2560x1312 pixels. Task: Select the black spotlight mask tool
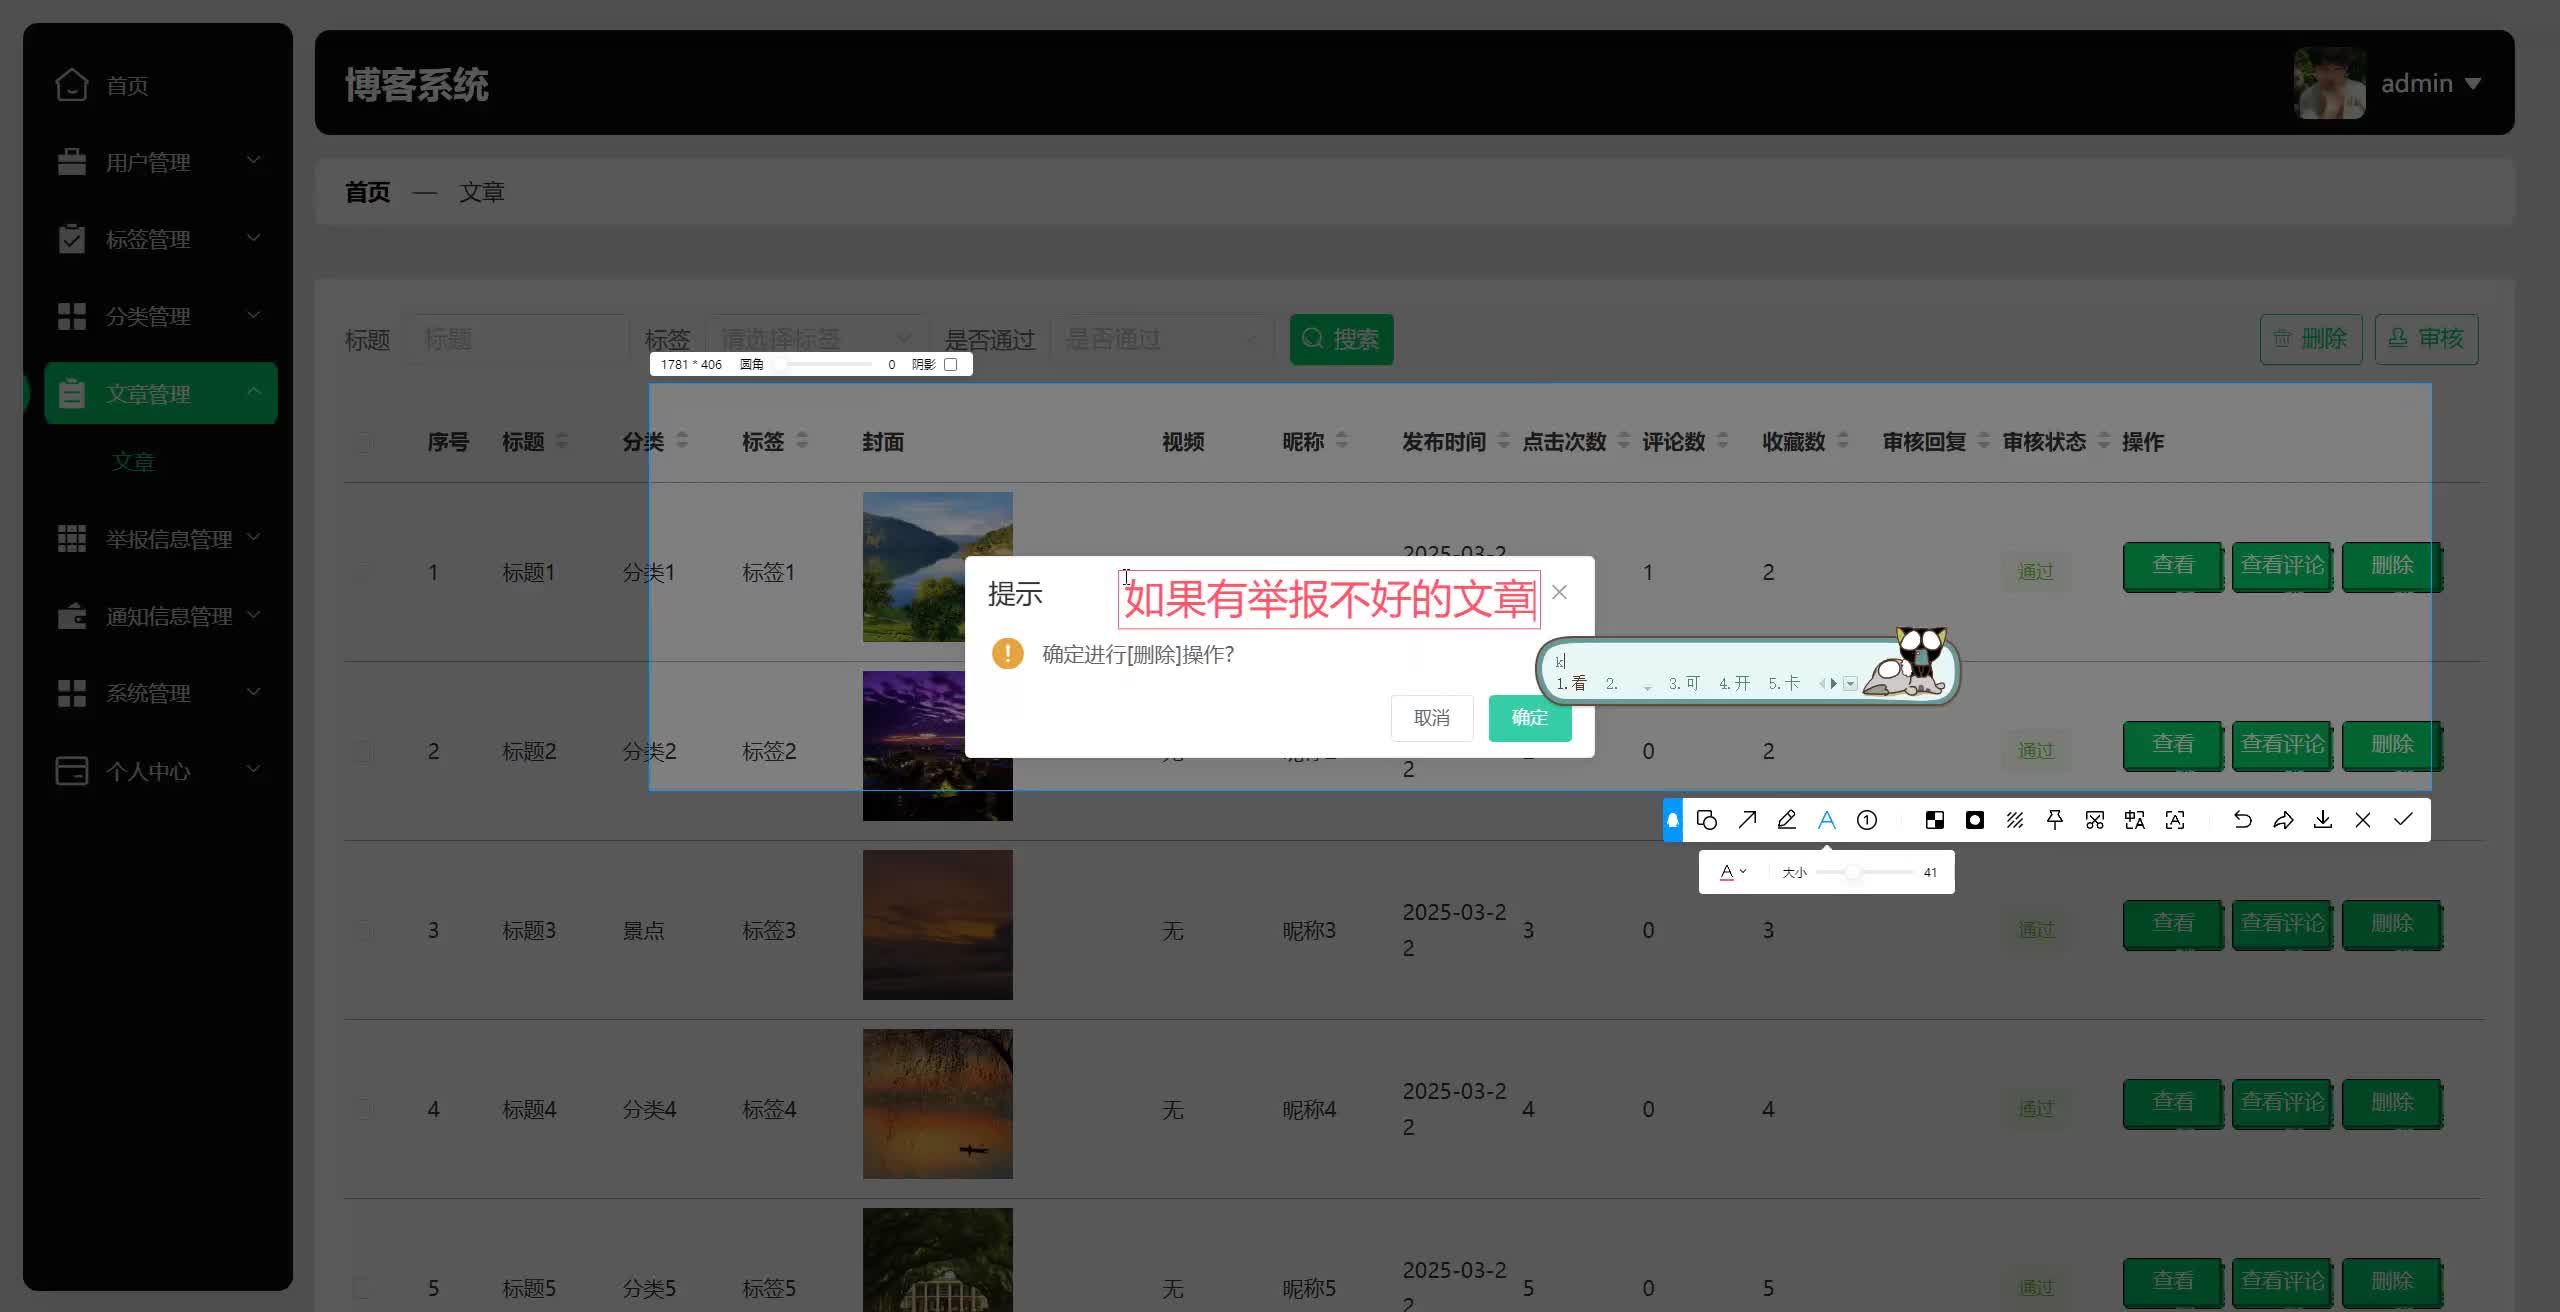click(1975, 820)
